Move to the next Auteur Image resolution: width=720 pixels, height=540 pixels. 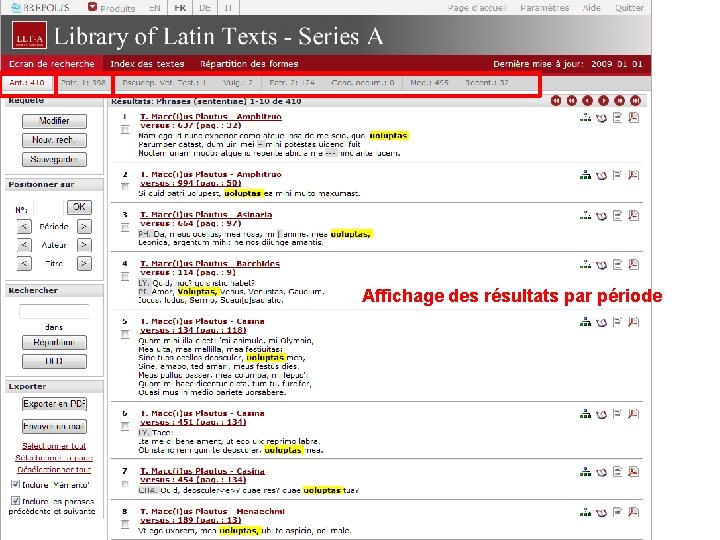click(x=84, y=245)
